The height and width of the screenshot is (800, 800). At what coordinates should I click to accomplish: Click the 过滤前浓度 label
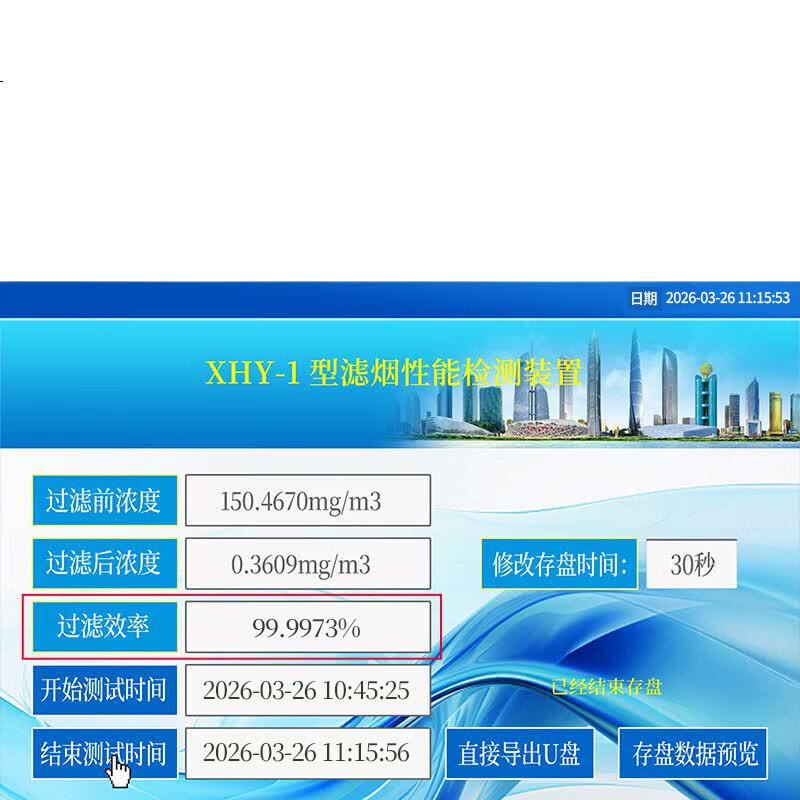coord(105,501)
